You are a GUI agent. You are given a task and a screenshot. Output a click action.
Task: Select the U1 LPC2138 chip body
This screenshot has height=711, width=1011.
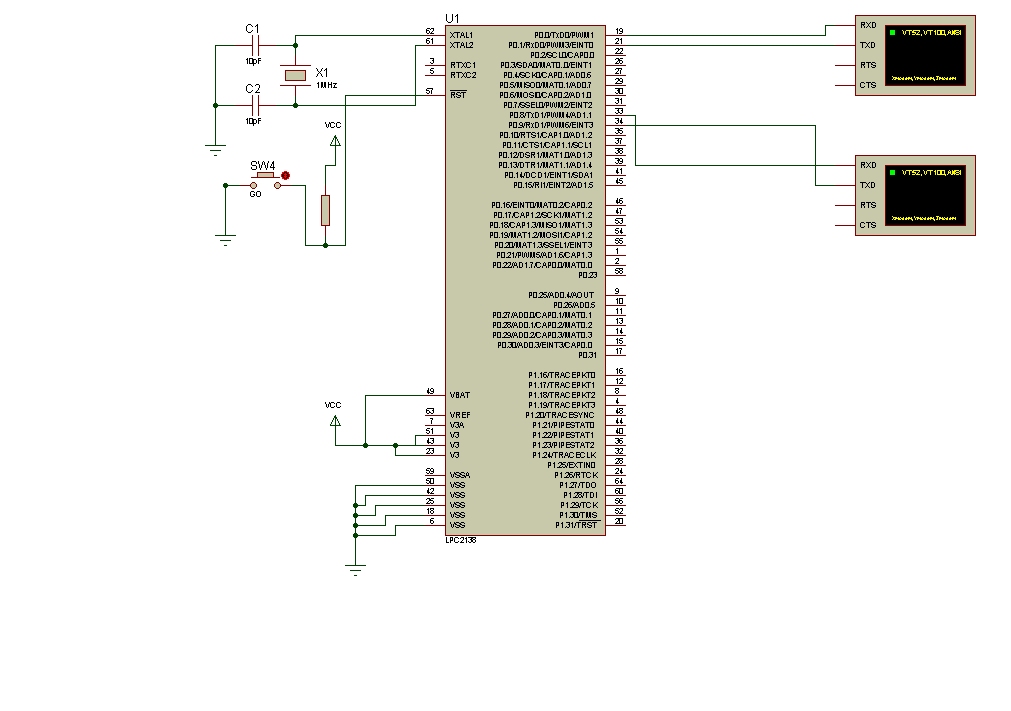[525, 280]
